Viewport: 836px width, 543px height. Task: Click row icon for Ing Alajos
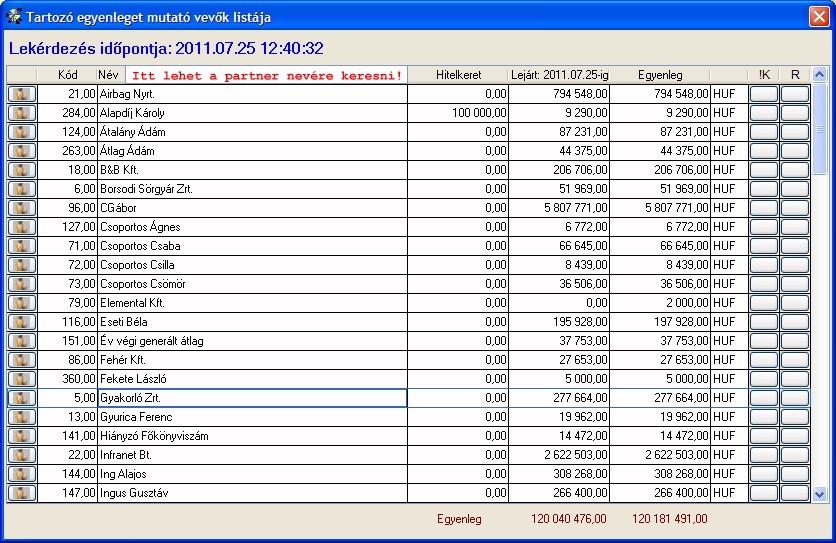pos(22,474)
